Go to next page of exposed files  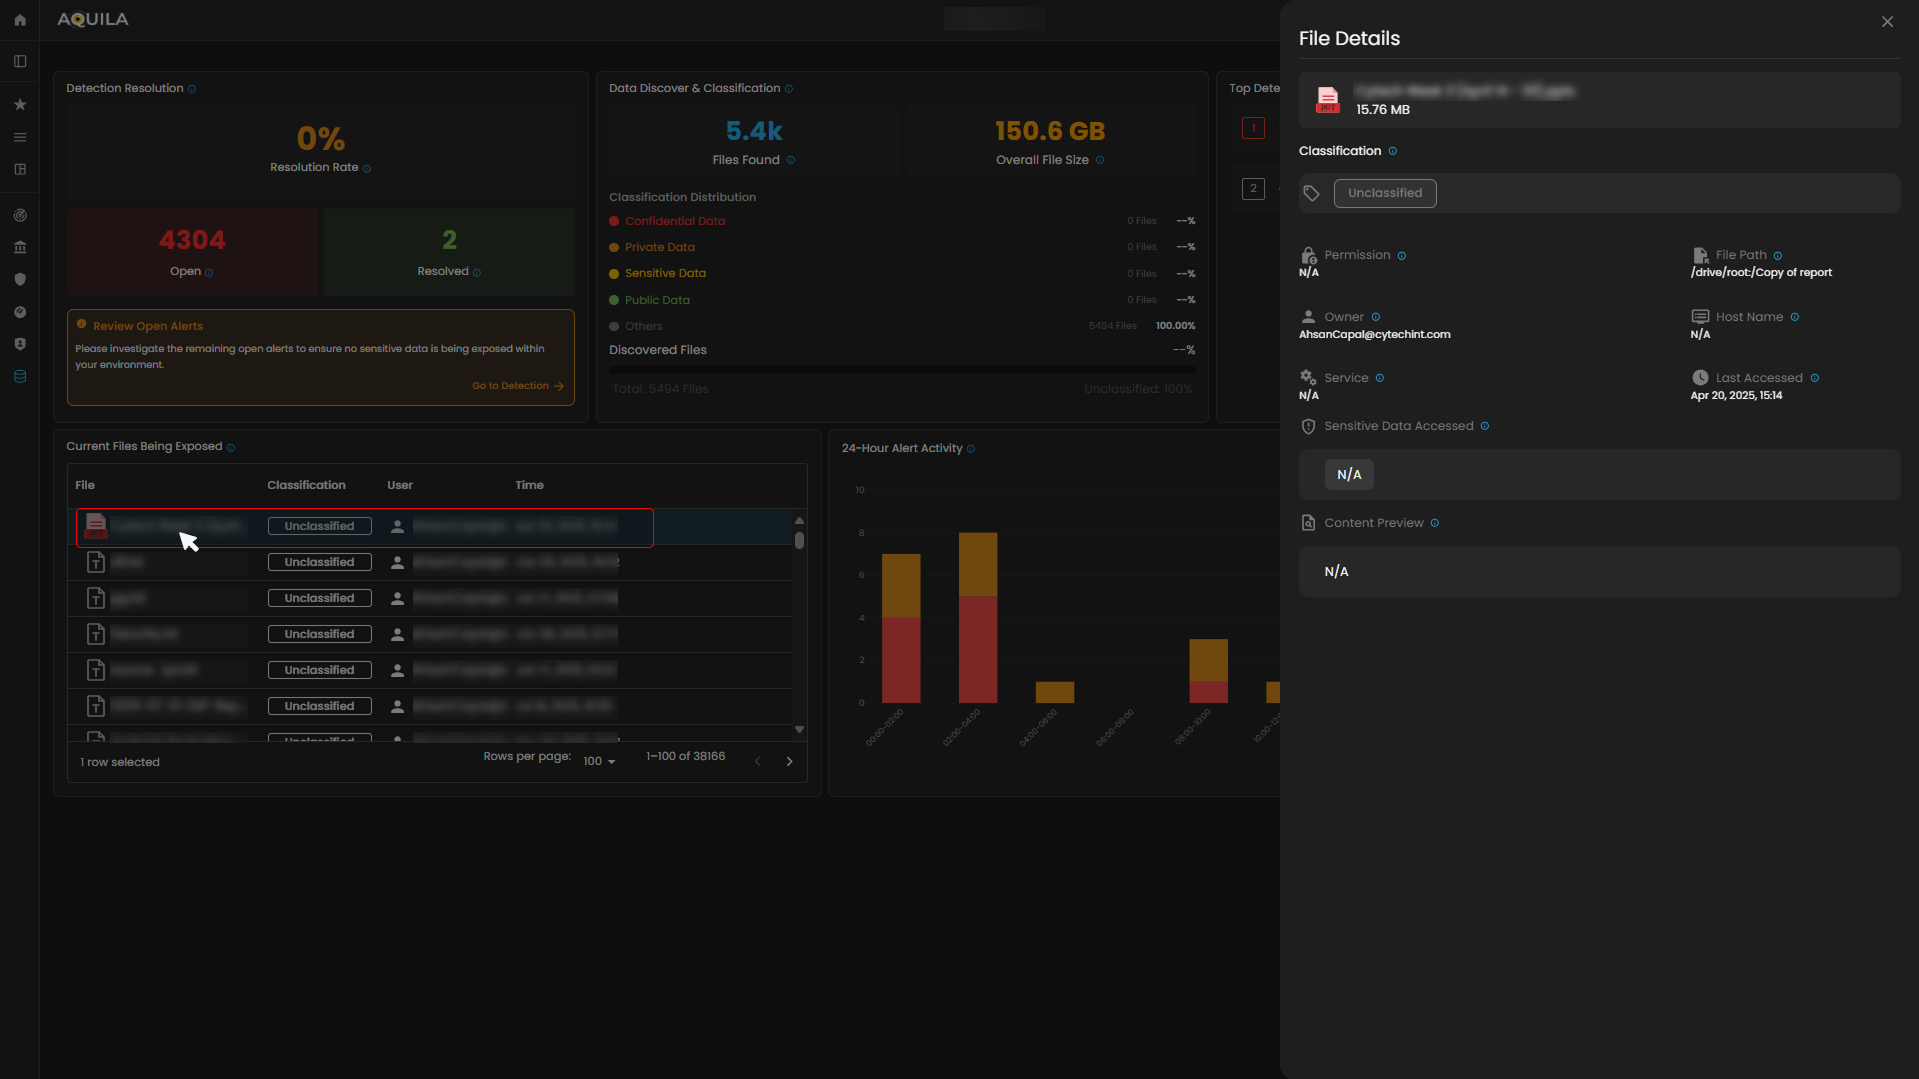(x=790, y=762)
